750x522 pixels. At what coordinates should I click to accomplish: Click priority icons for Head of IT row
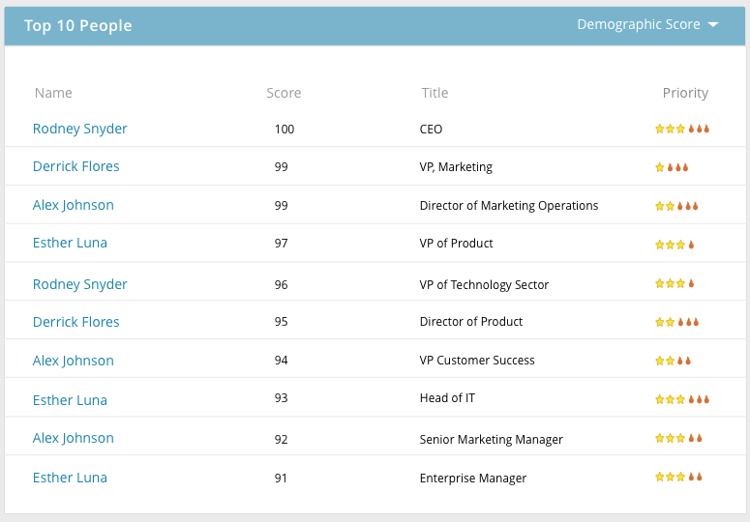pyautogui.click(x=682, y=399)
